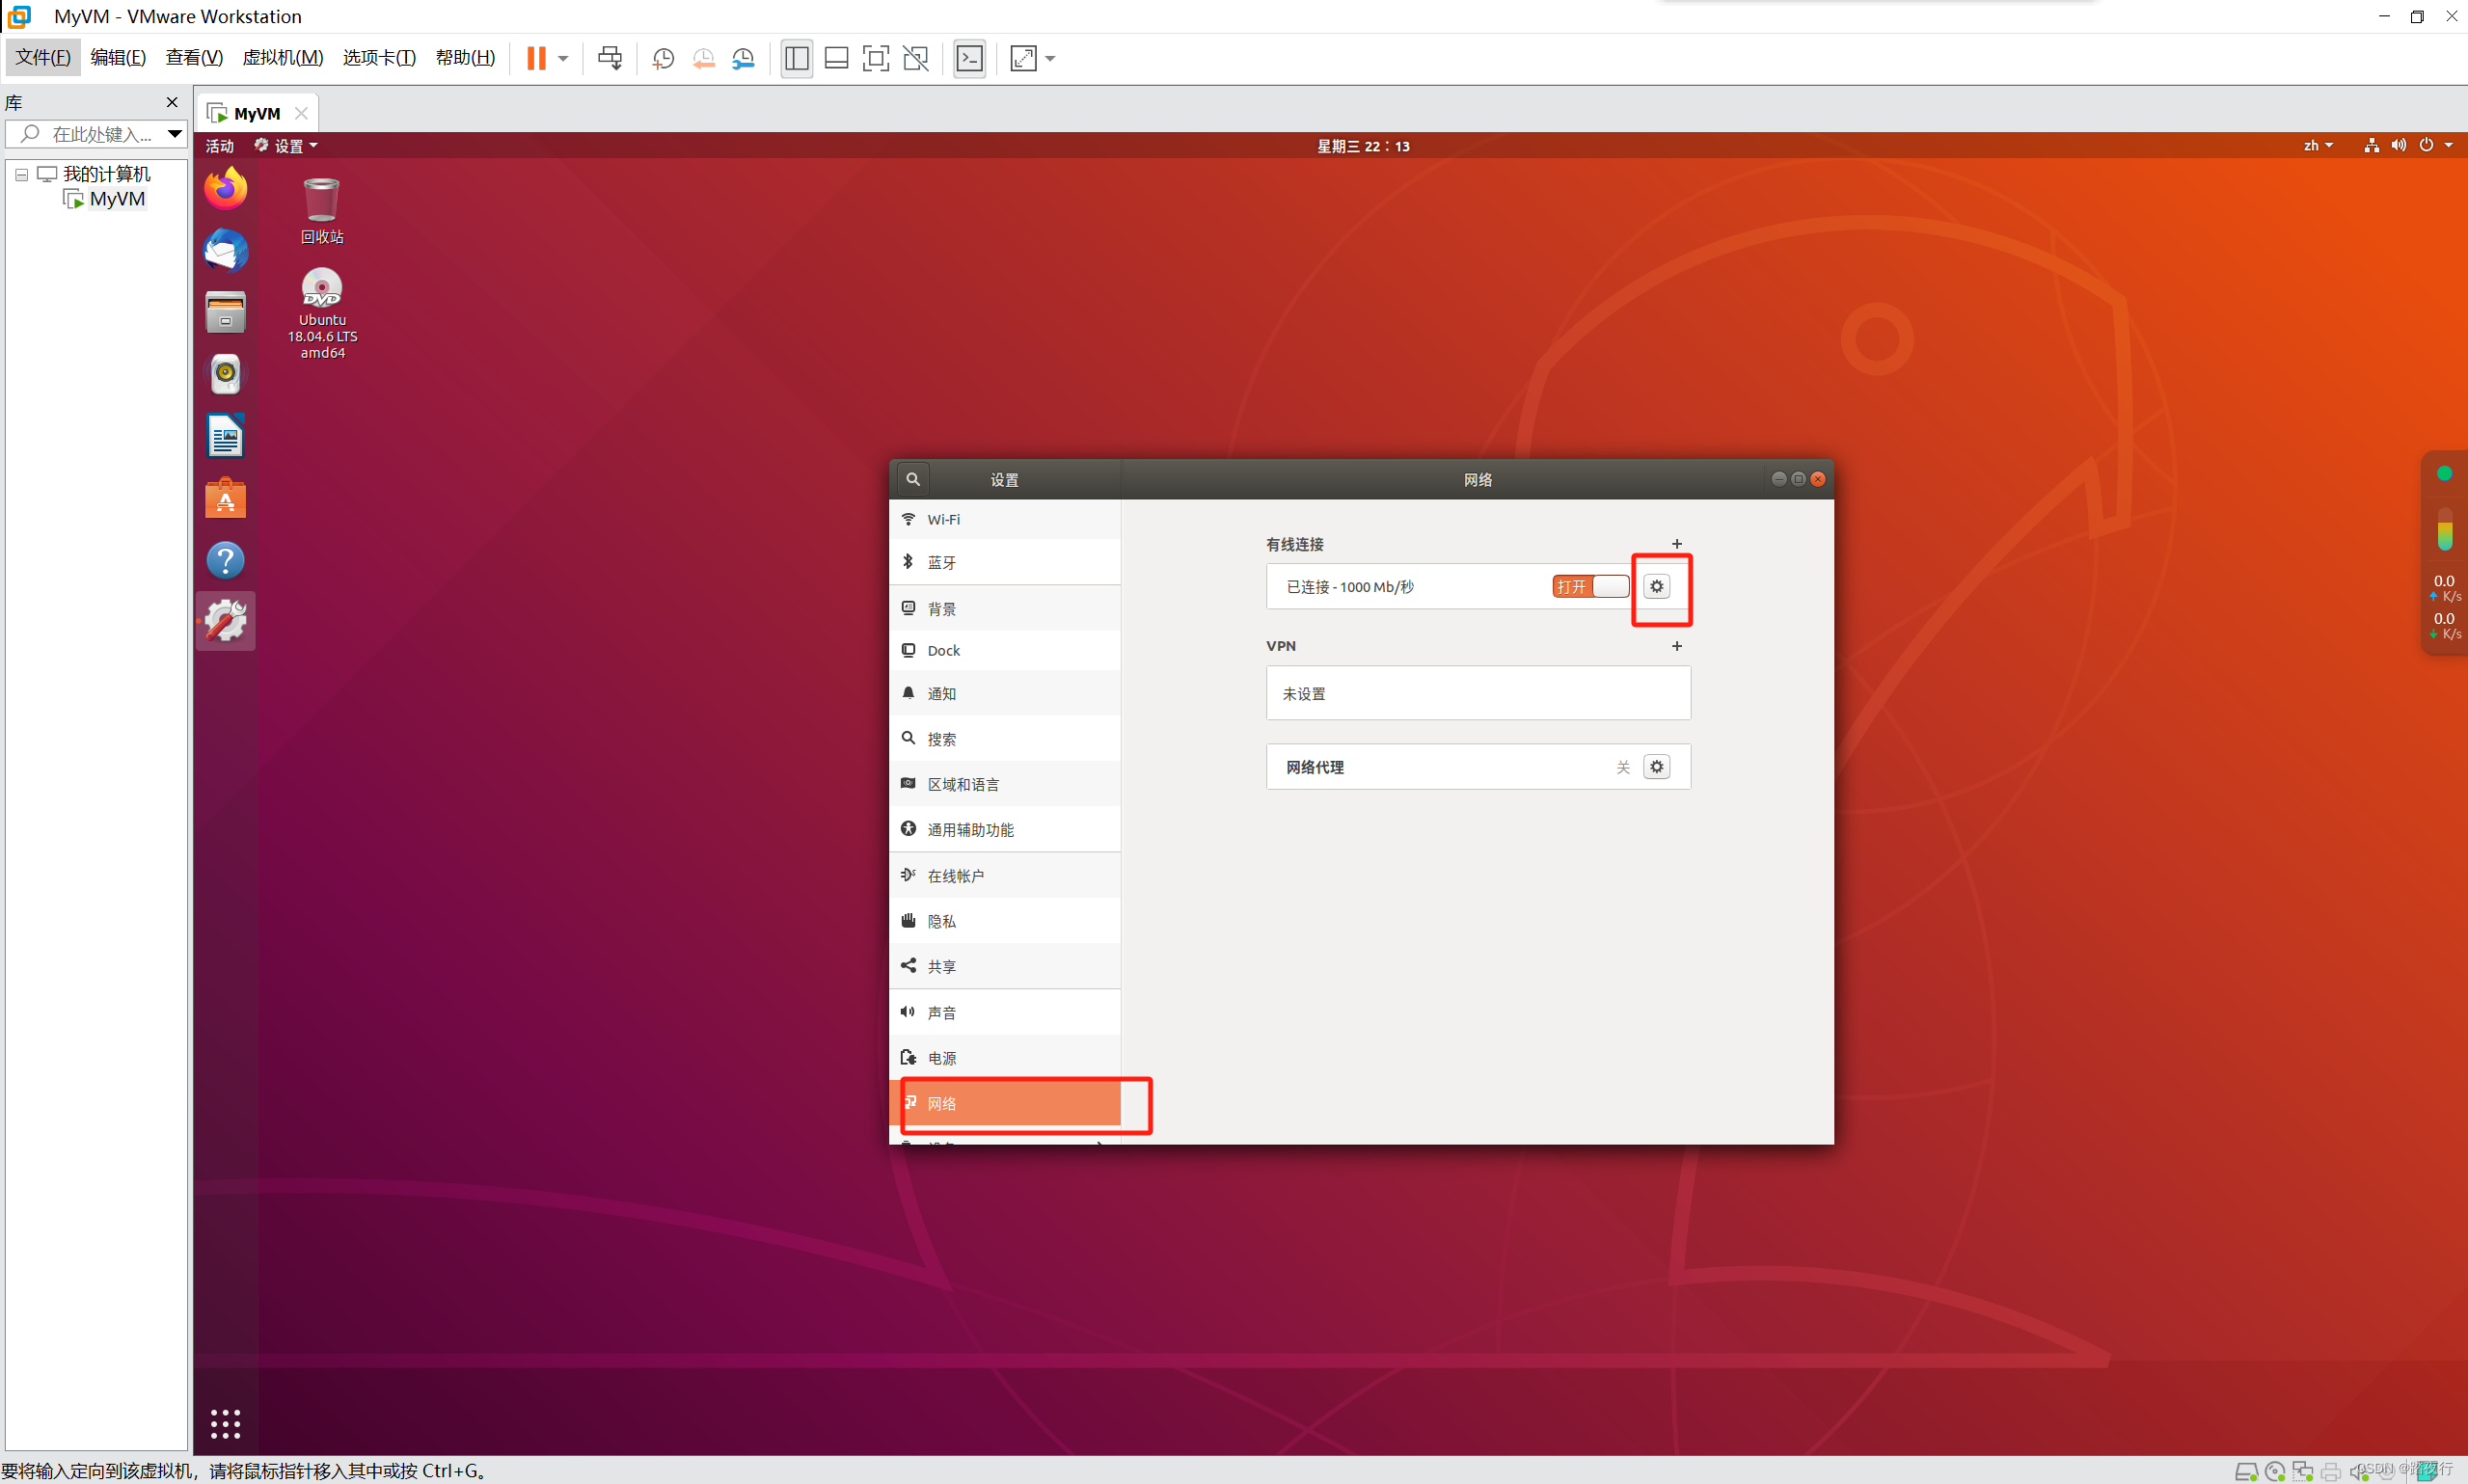Launch Rhythmbox from the dock

[226, 374]
